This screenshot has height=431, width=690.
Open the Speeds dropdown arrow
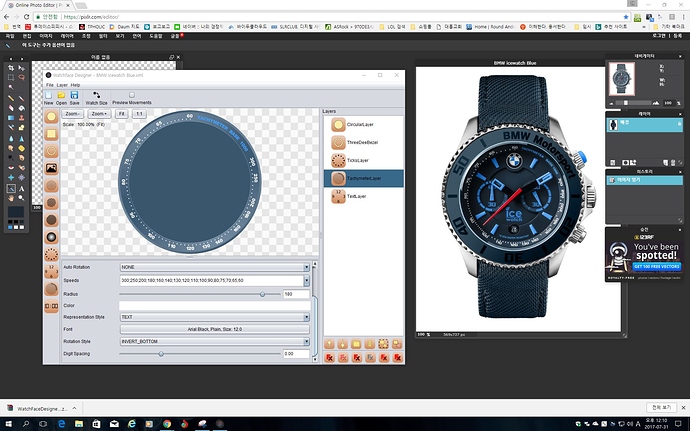(x=306, y=280)
